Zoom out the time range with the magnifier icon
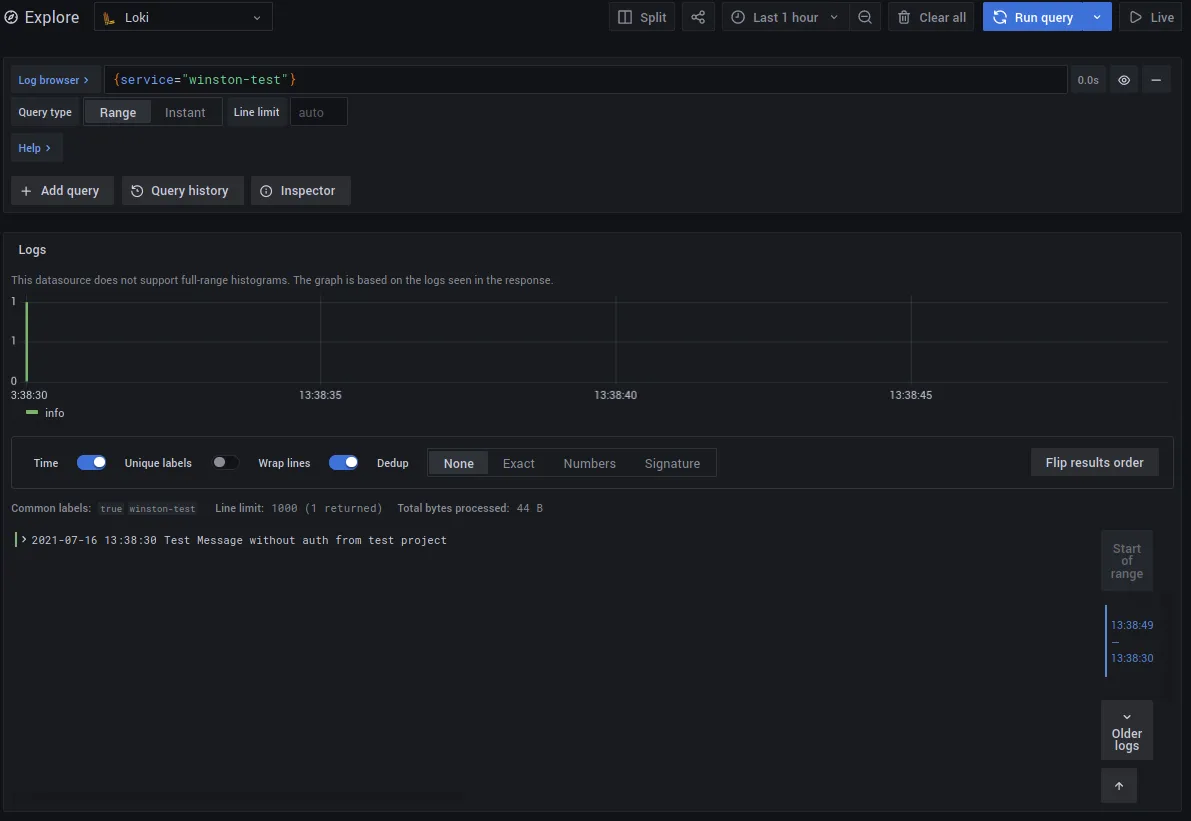 pos(865,16)
